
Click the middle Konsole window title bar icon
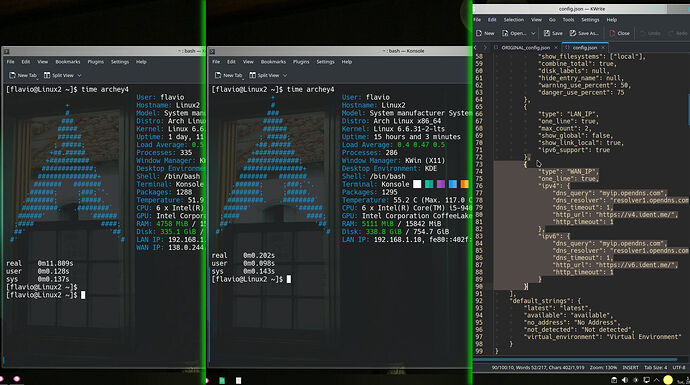click(212, 51)
